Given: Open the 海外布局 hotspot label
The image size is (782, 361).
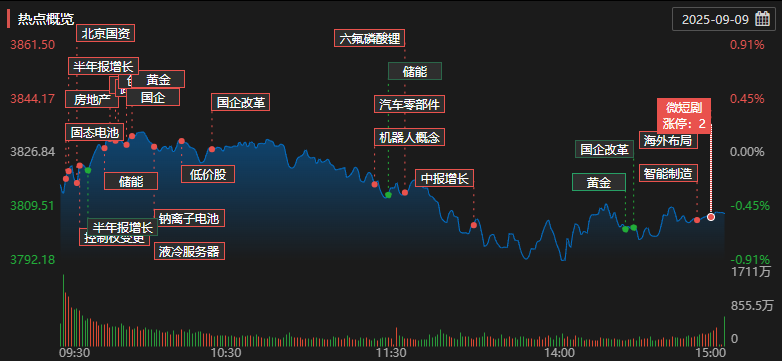Looking at the screenshot, I should 668,140.
